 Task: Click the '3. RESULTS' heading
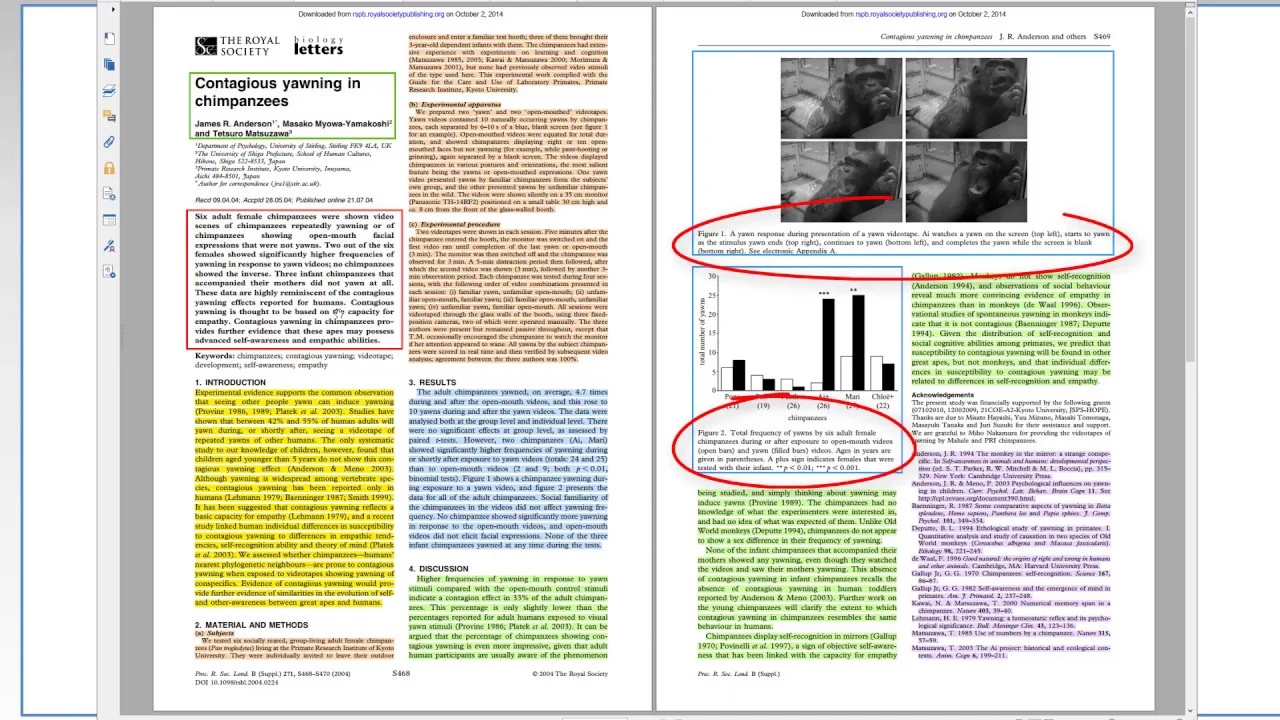coord(432,382)
